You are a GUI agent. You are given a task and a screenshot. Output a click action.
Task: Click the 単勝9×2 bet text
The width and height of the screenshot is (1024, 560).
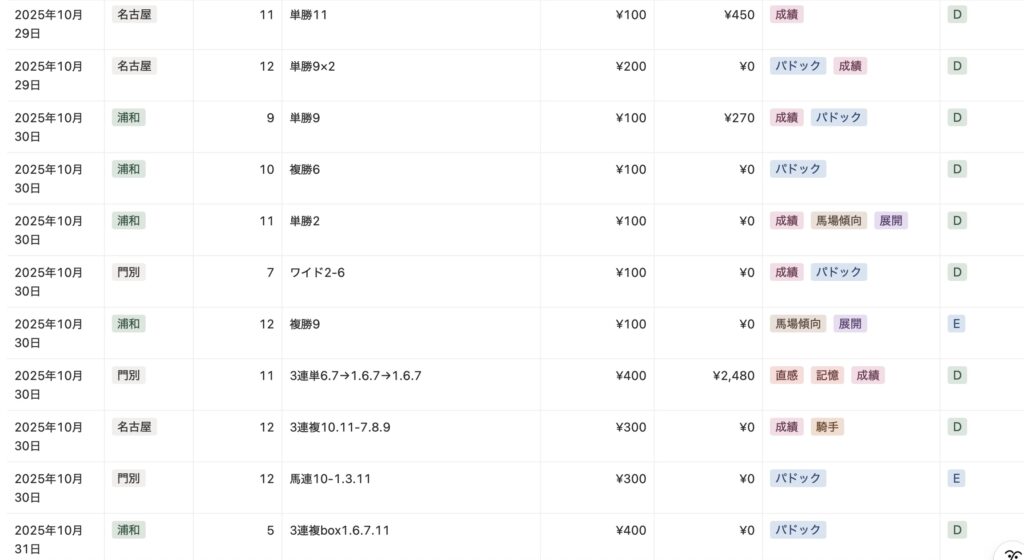click(312, 66)
